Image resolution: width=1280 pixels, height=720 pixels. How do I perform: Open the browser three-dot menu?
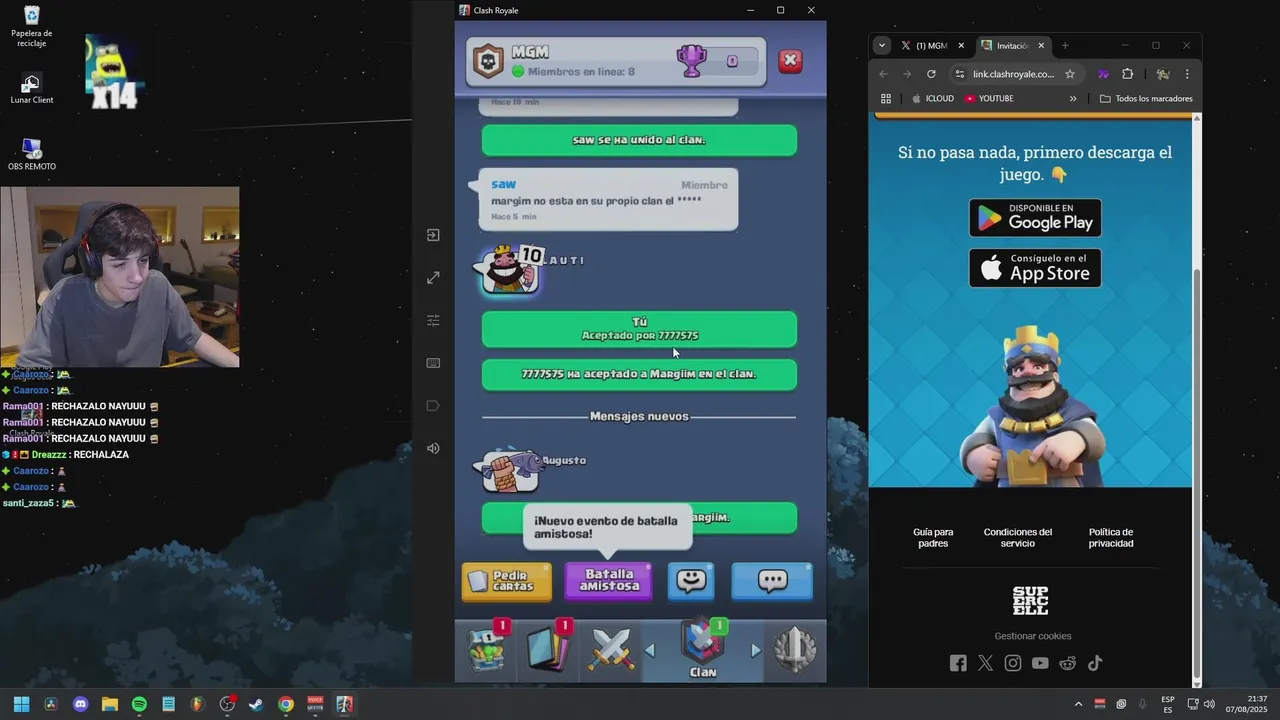point(1187,74)
